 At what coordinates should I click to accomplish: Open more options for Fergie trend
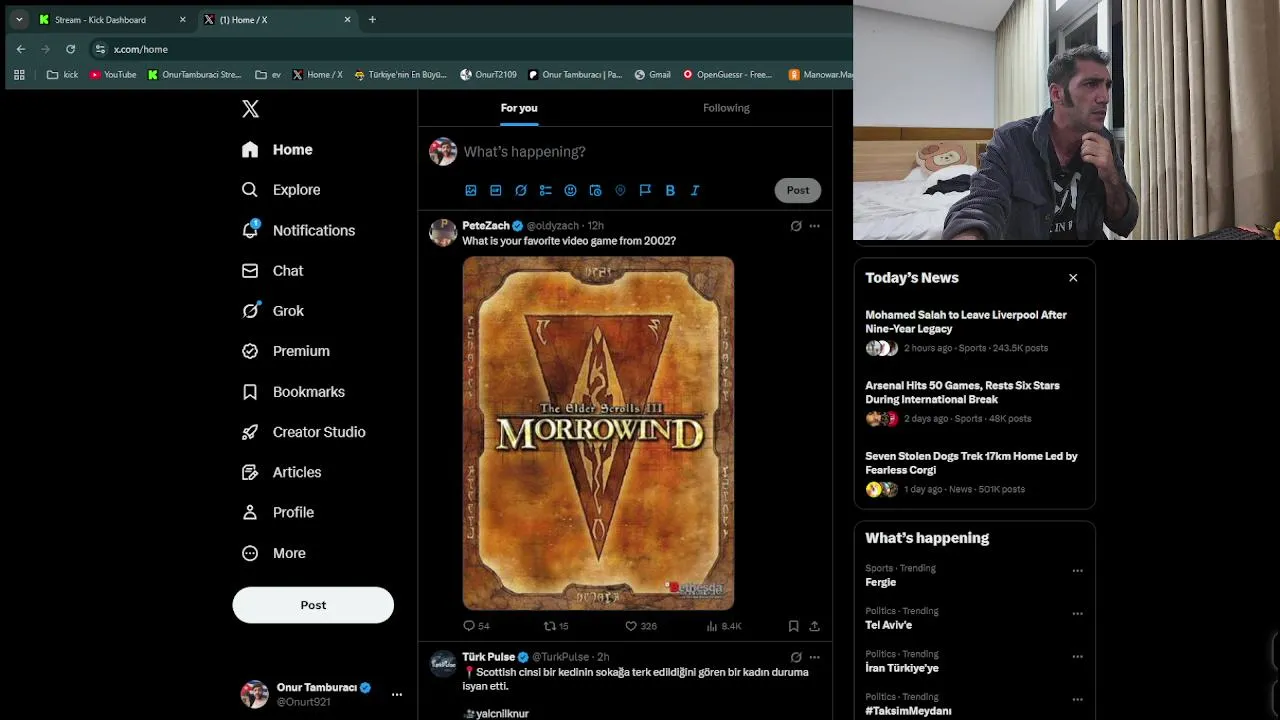[x=1077, y=571]
